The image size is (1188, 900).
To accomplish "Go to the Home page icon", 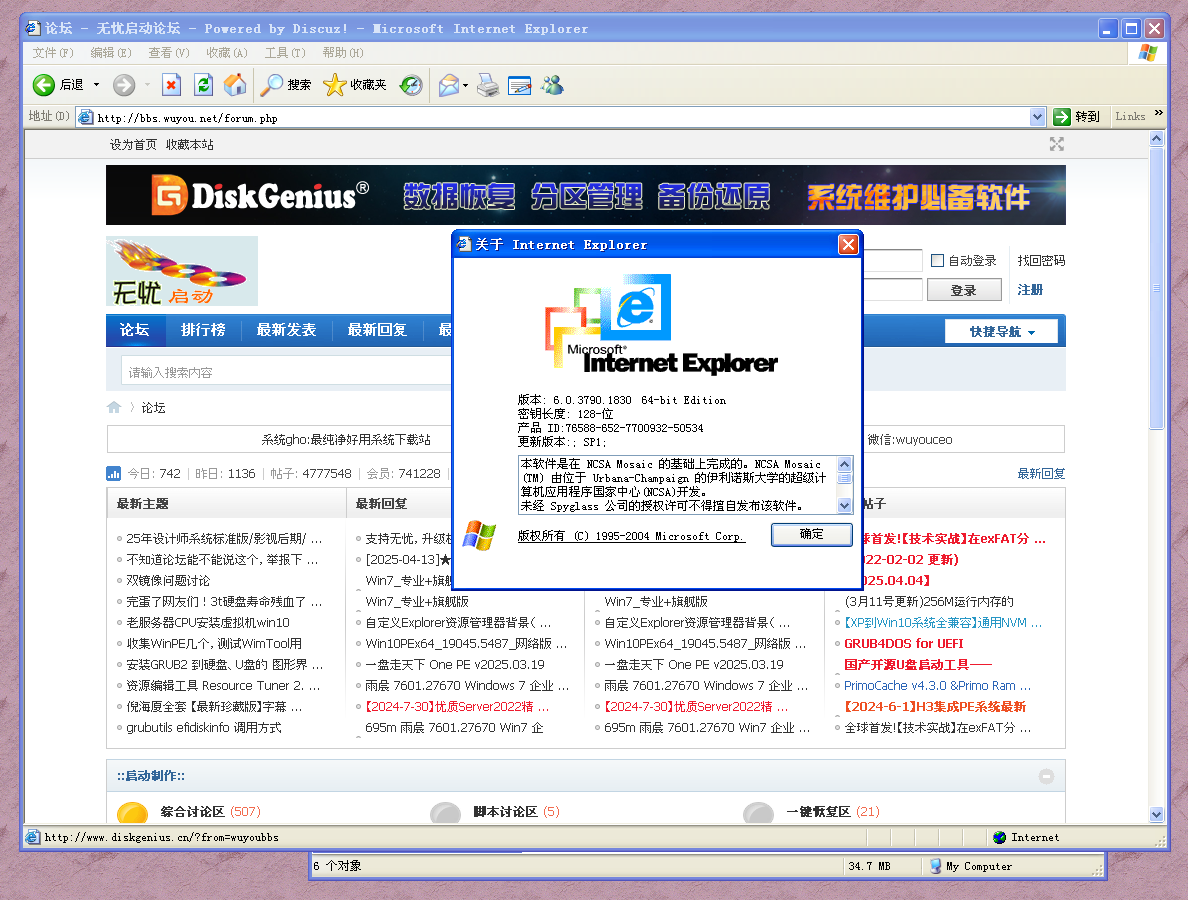I will coord(235,85).
